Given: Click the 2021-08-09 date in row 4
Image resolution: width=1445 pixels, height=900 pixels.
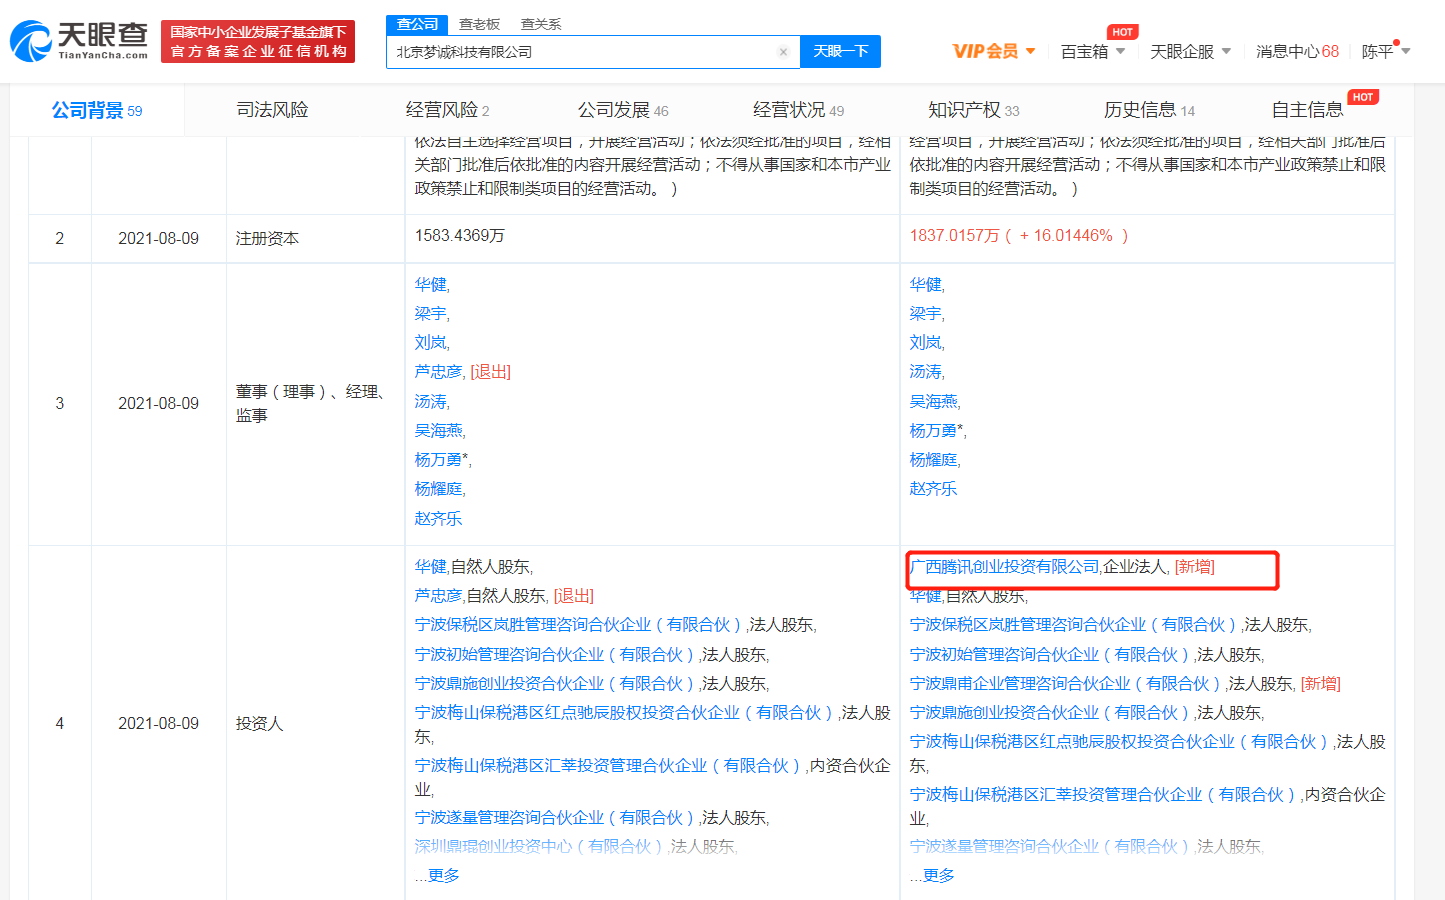Looking at the screenshot, I should [x=158, y=724].
